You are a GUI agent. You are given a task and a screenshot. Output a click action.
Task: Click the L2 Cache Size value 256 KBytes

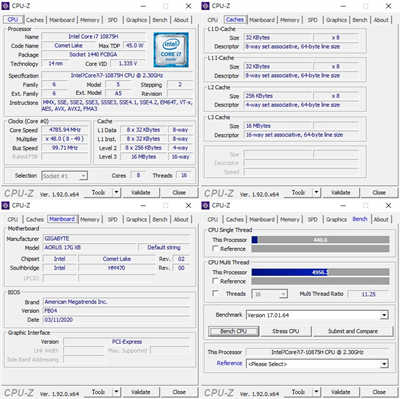point(279,96)
